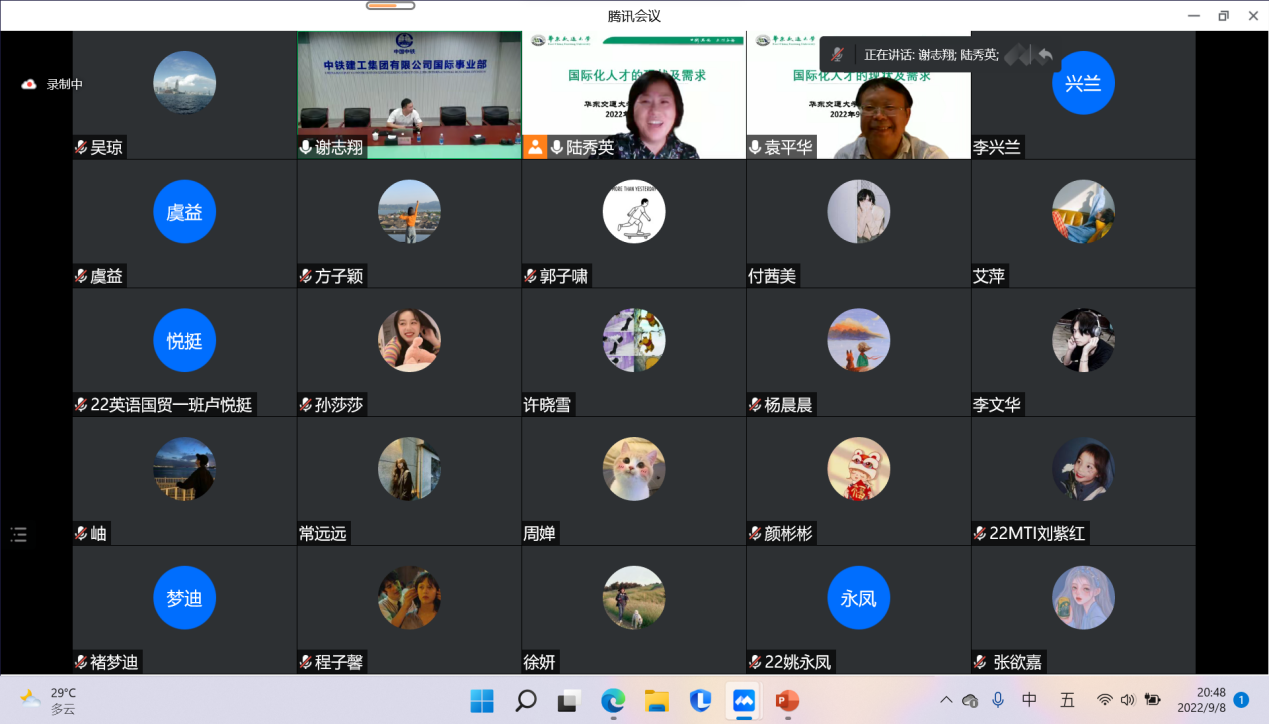Click the cloud recording indicator icon

coord(29,85)
